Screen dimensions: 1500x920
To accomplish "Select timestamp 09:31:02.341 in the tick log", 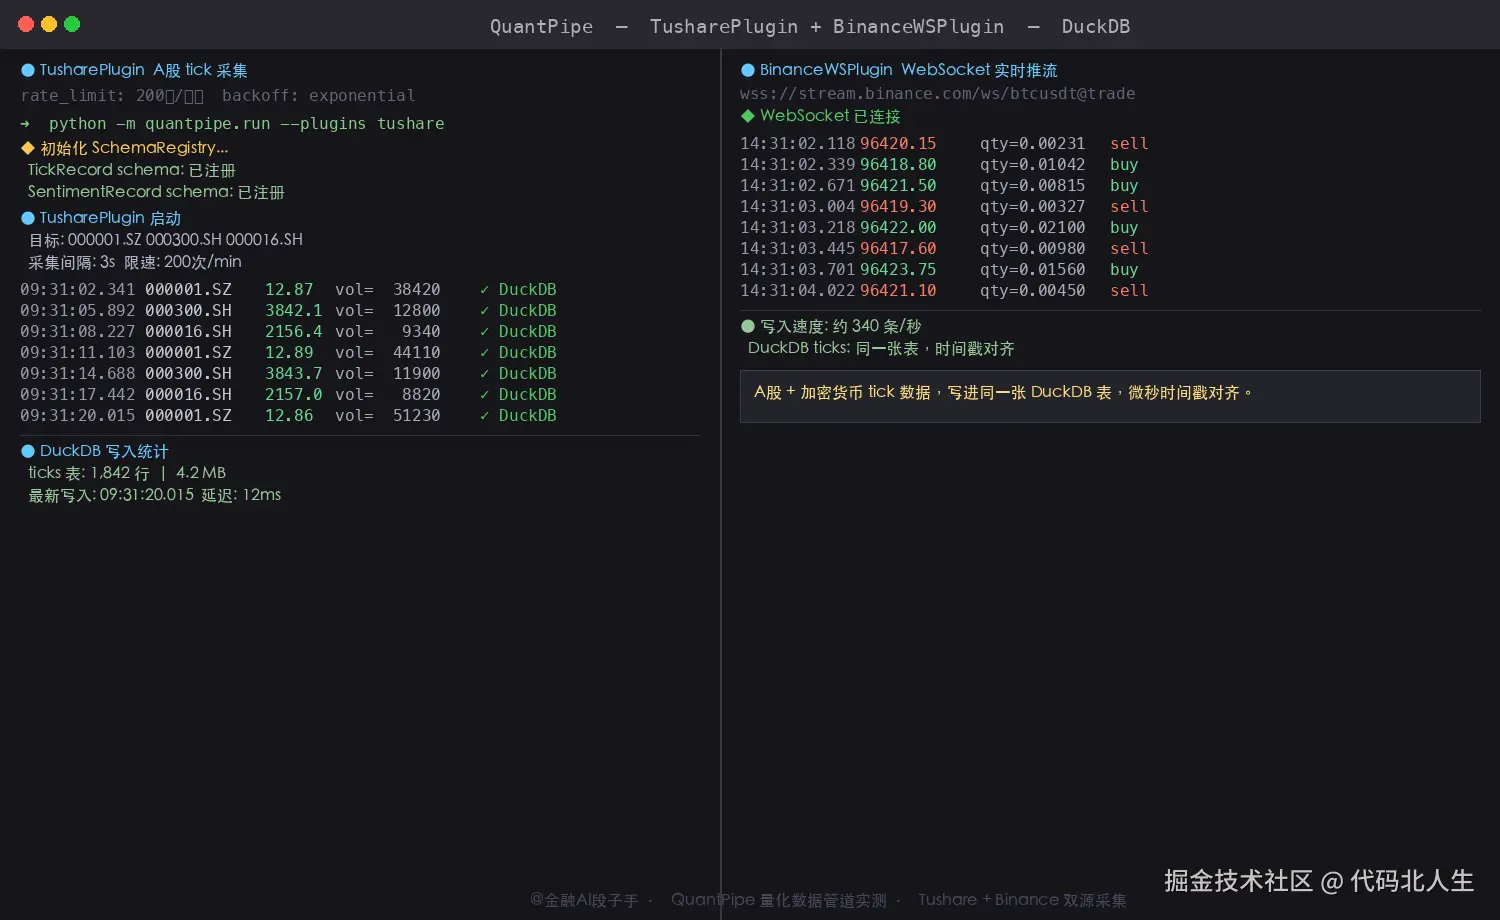I will click(77, 290).
